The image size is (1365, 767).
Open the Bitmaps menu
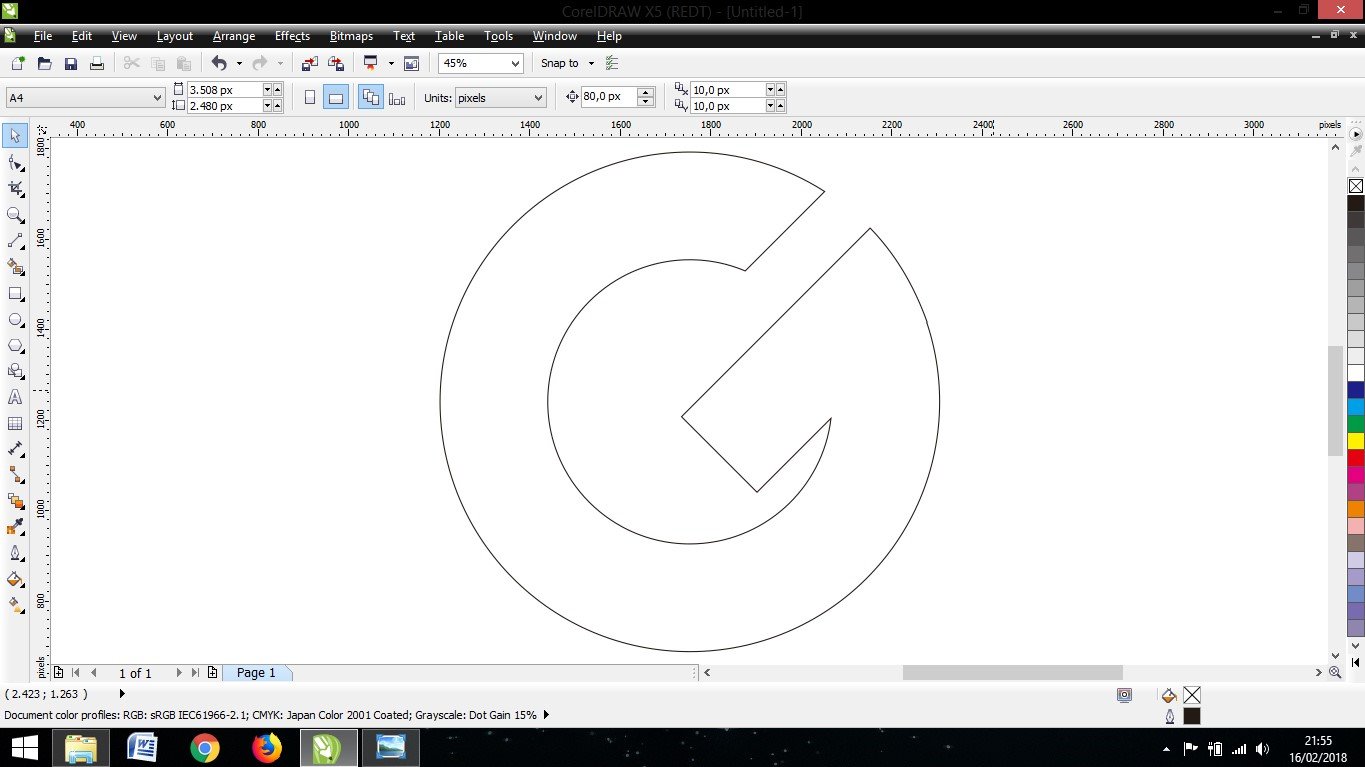(351, 36)
